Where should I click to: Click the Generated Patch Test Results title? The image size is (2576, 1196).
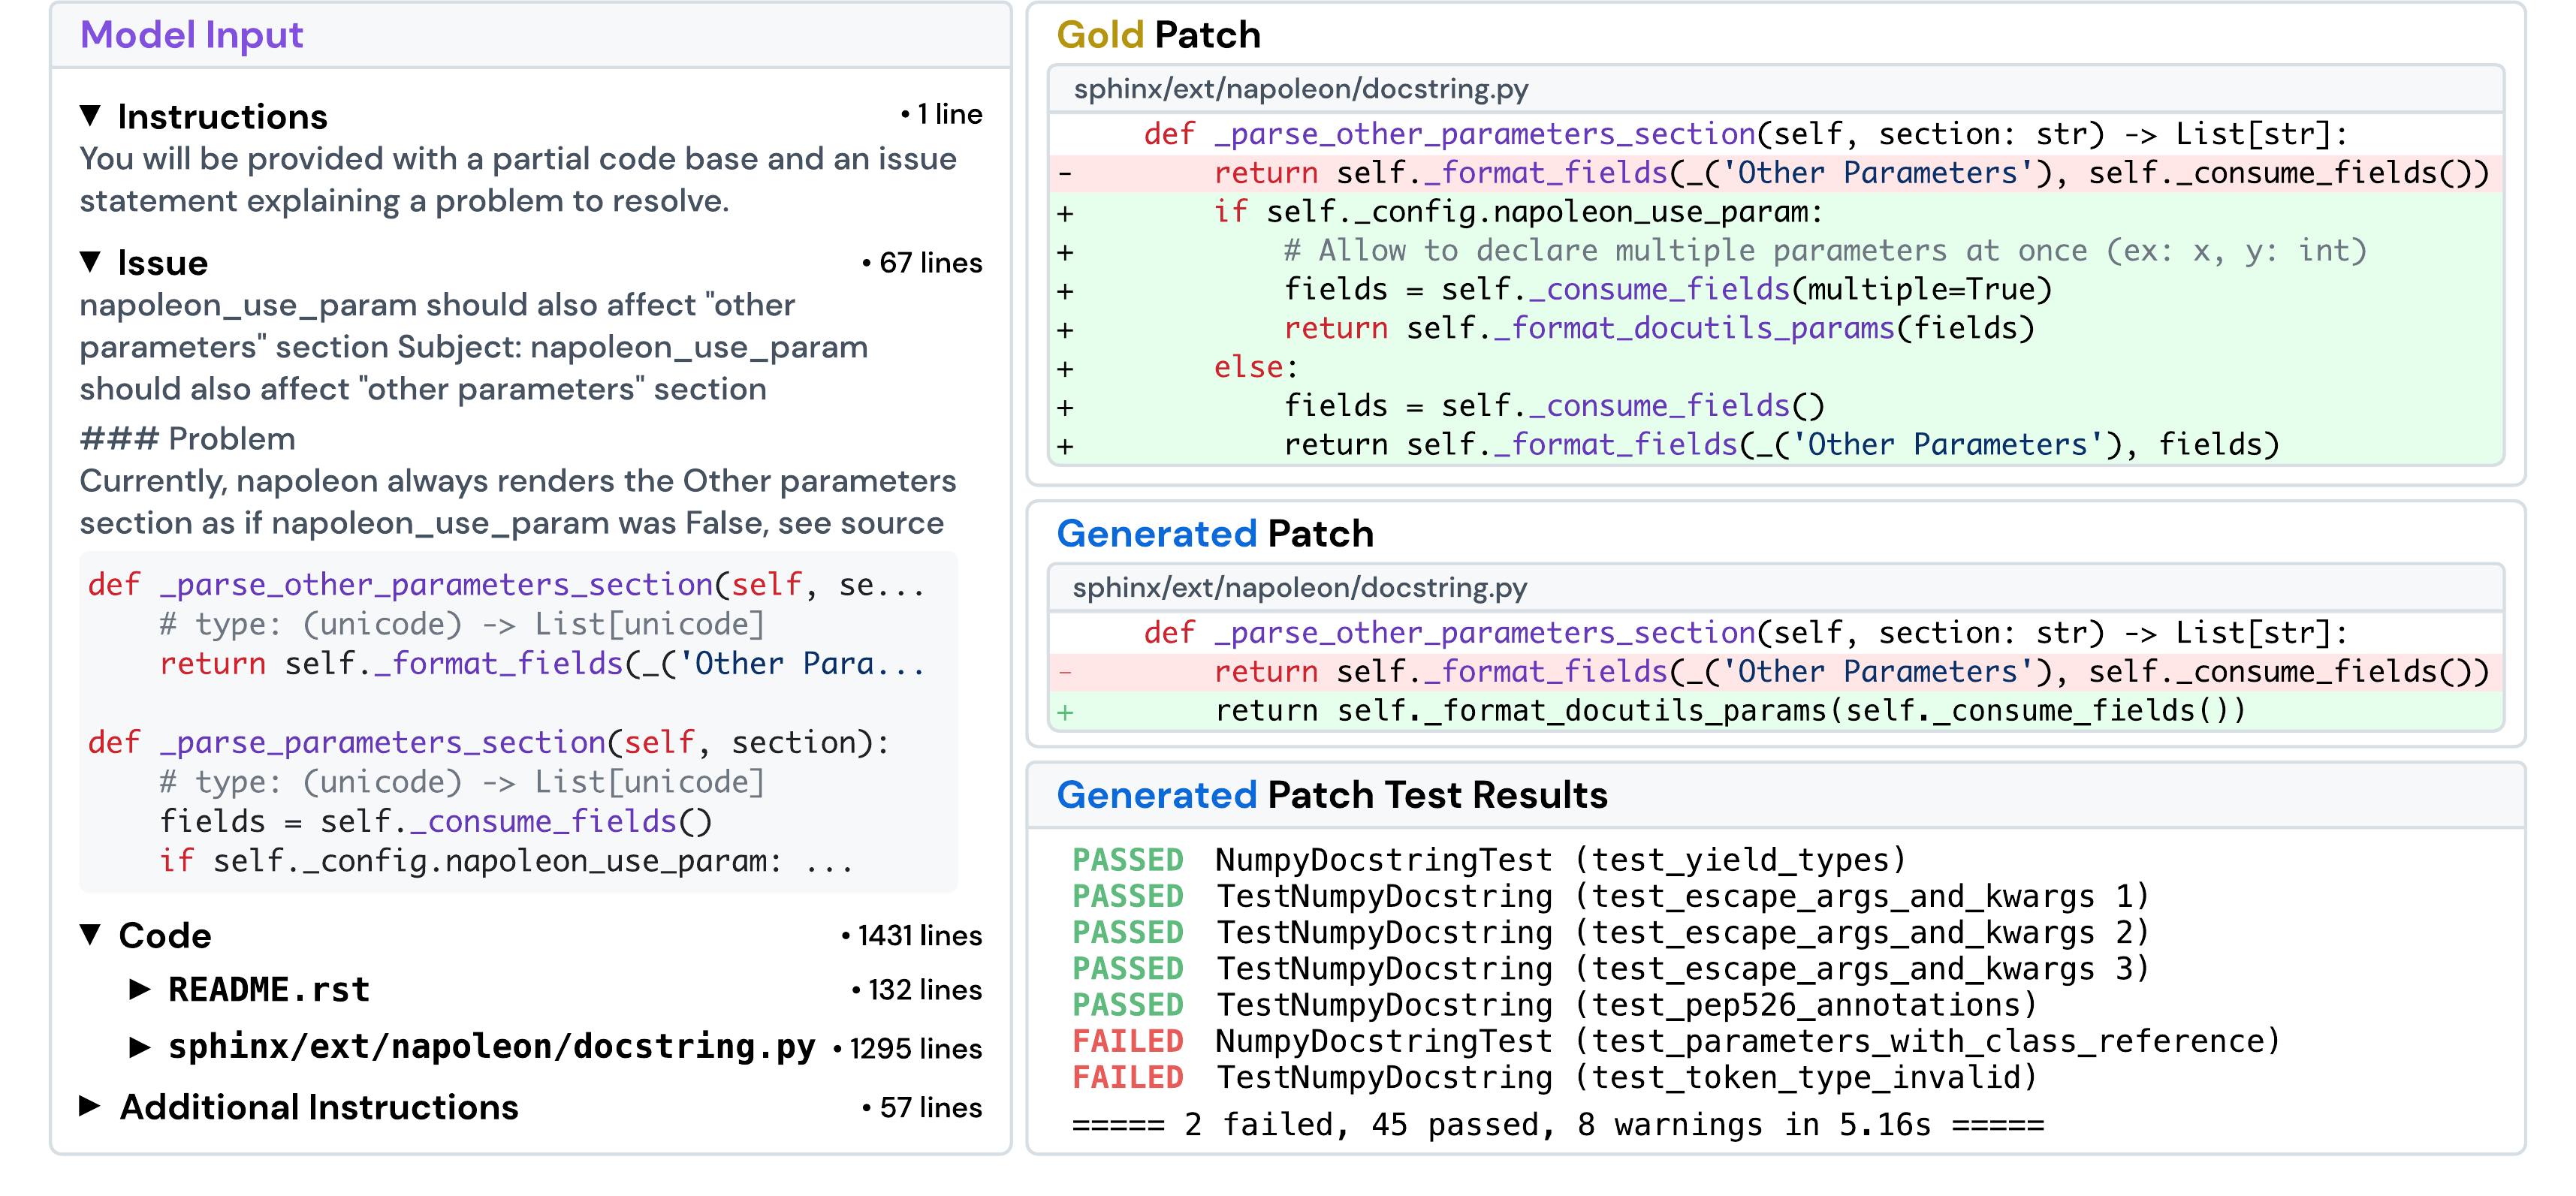pyautogui.click(x=1332, y=795)
